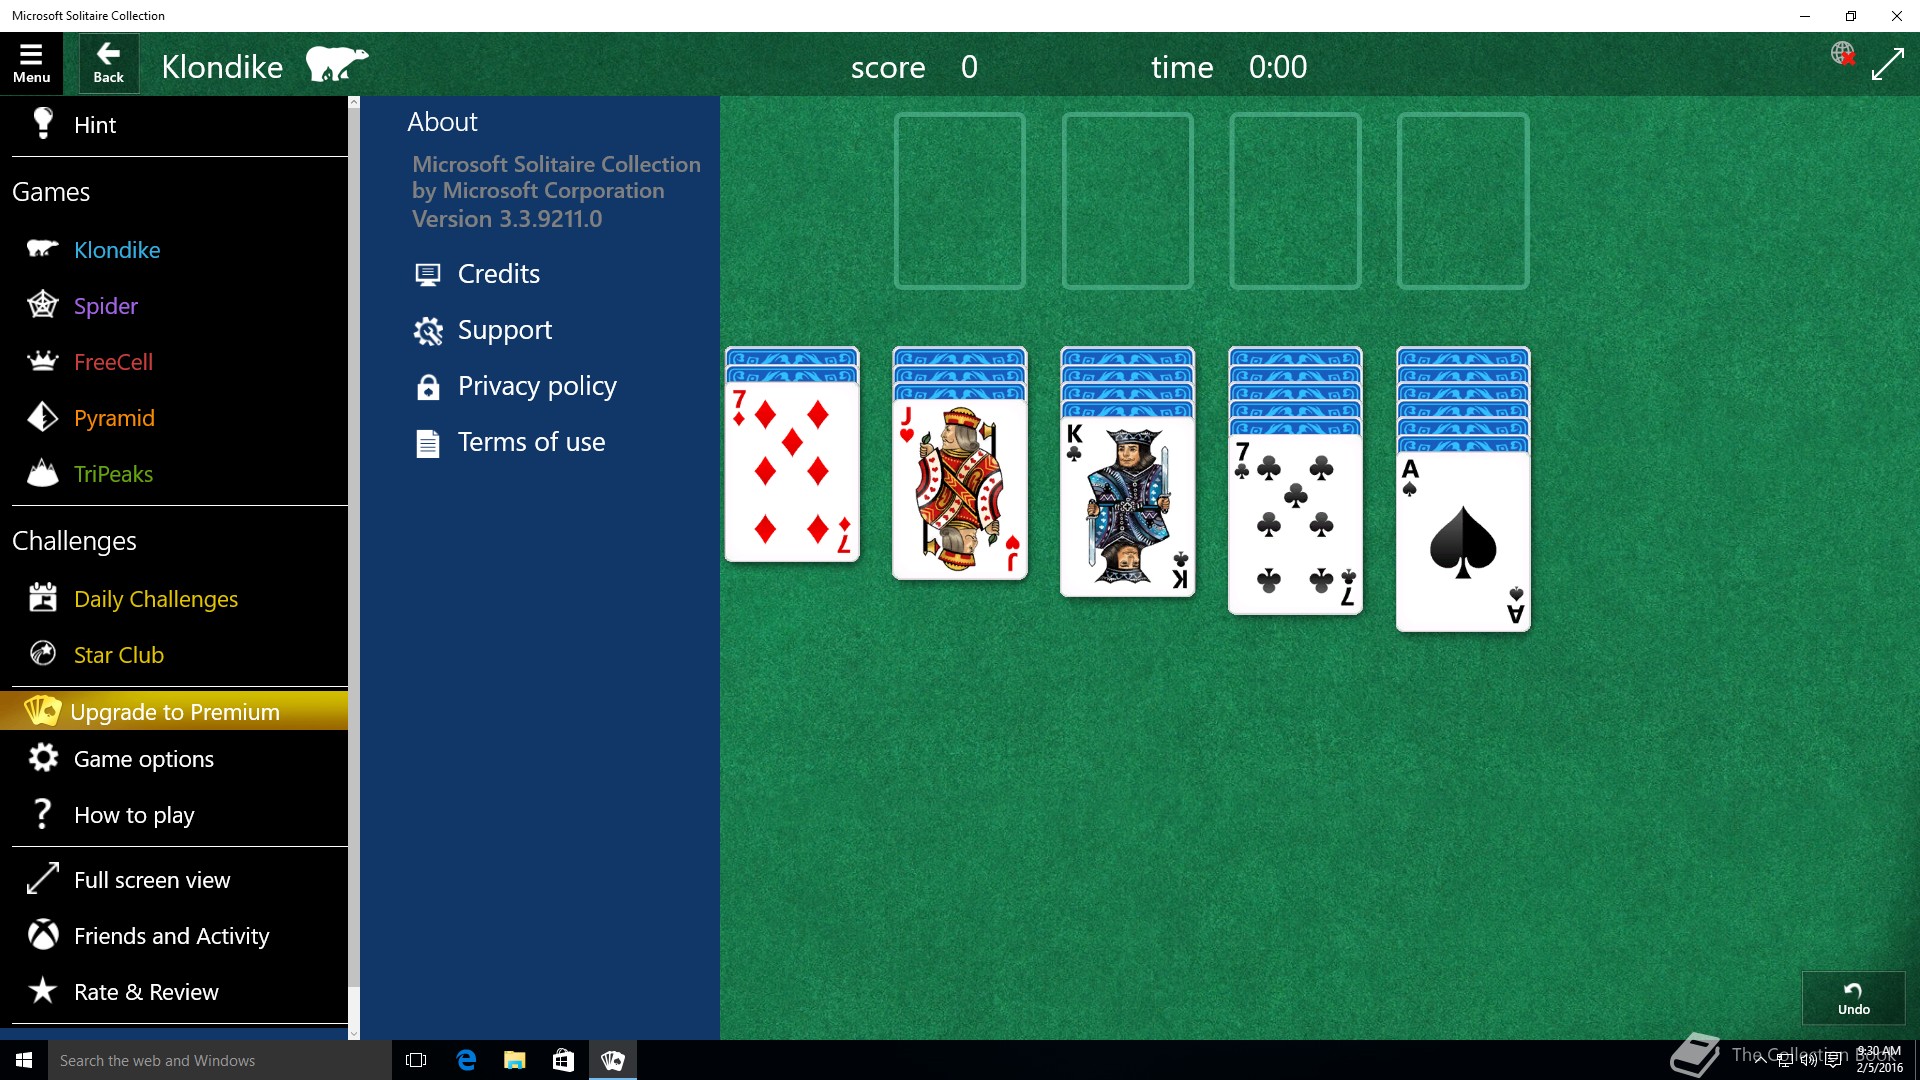Open the Star Club icon

click(43, 654)
